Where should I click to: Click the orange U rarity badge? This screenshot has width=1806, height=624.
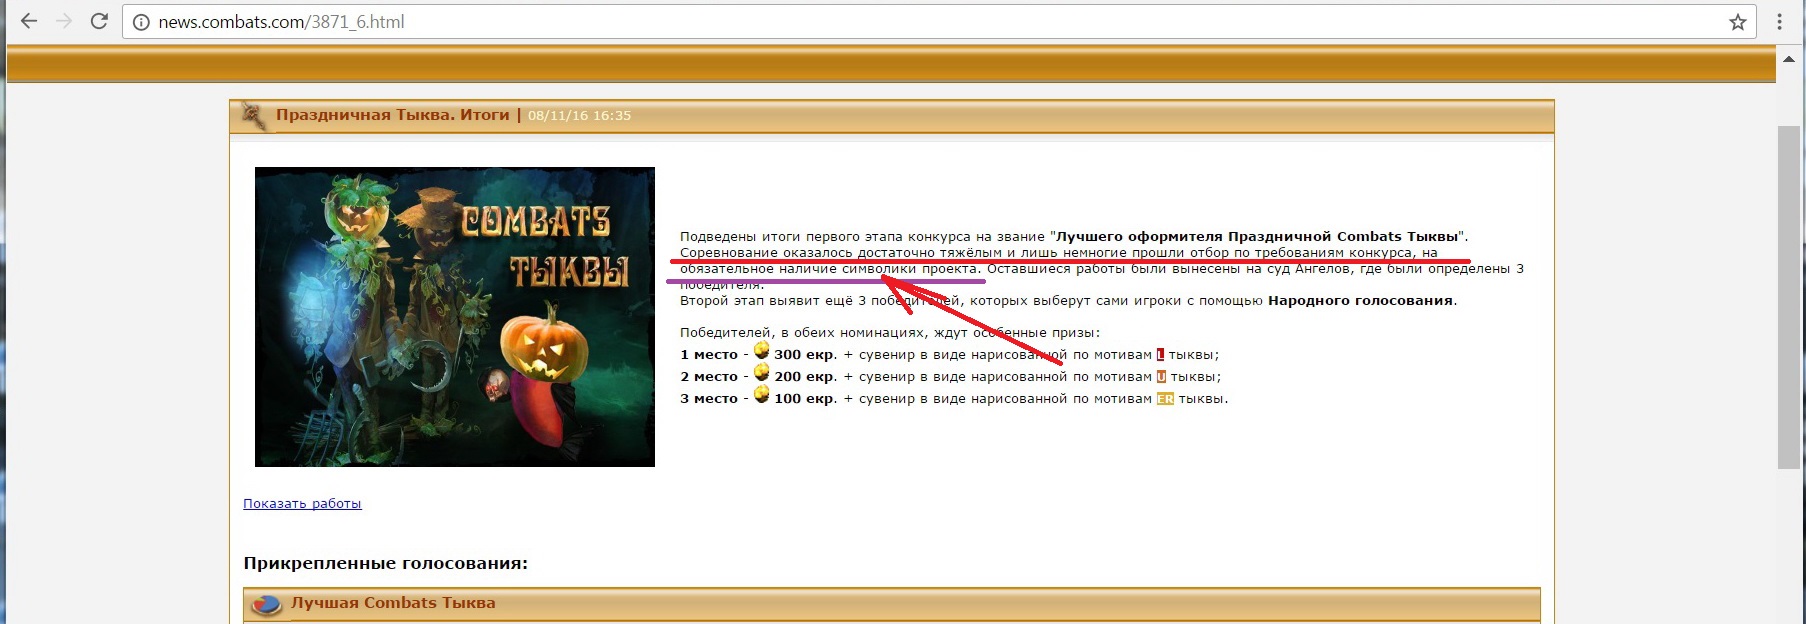[1161, 377]
